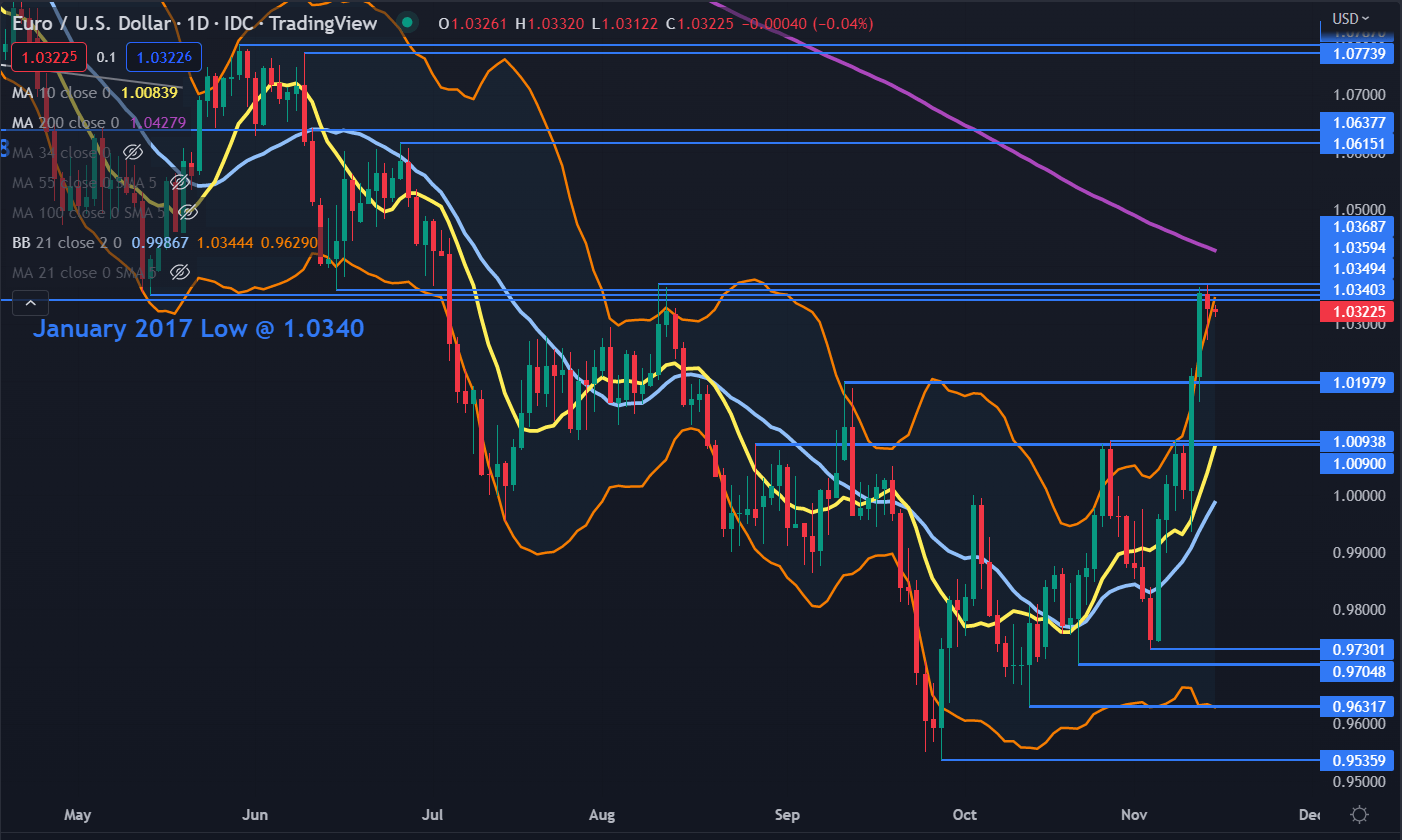
Task: Click the 0.96317 price label
Action: (x=1357, y=706)
